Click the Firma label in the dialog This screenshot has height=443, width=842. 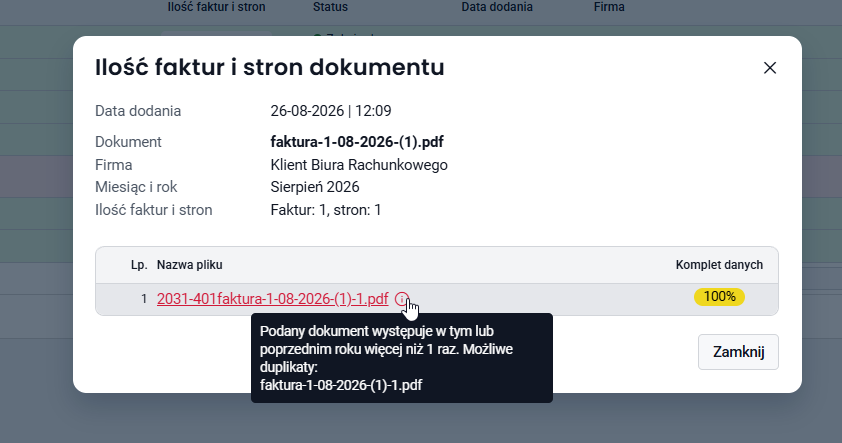(113, 165)
